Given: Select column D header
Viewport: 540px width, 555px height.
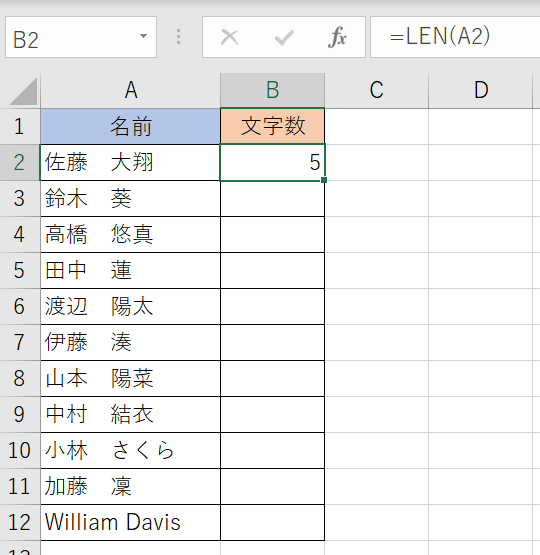Looking at the screenshot, I should pos(481,90).
